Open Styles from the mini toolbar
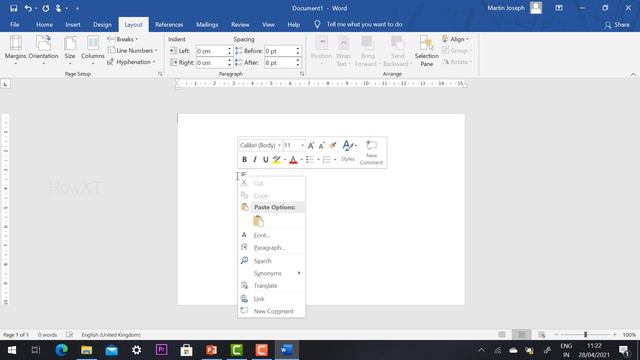 [348, 151]
